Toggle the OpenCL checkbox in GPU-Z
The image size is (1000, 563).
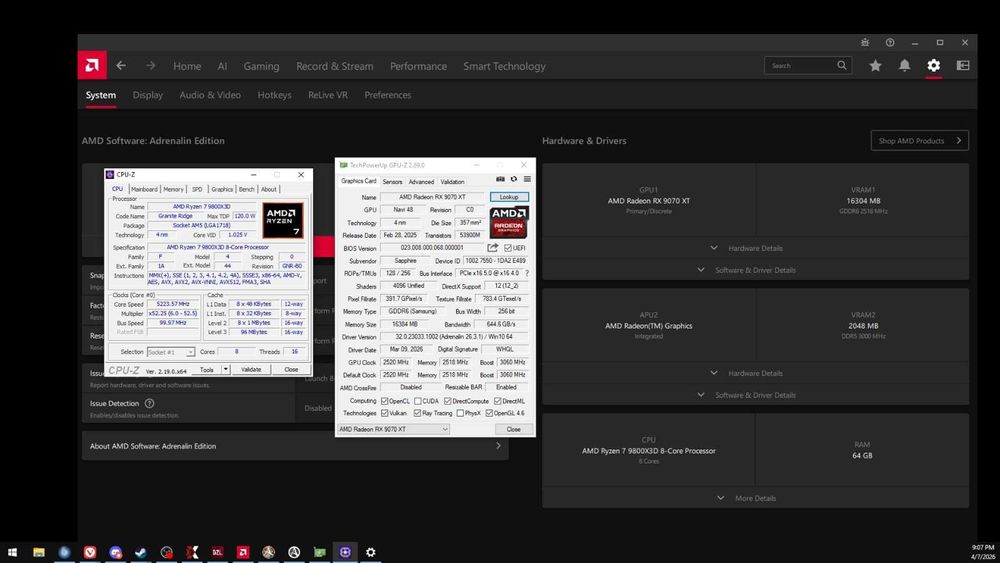coord(385,401)
